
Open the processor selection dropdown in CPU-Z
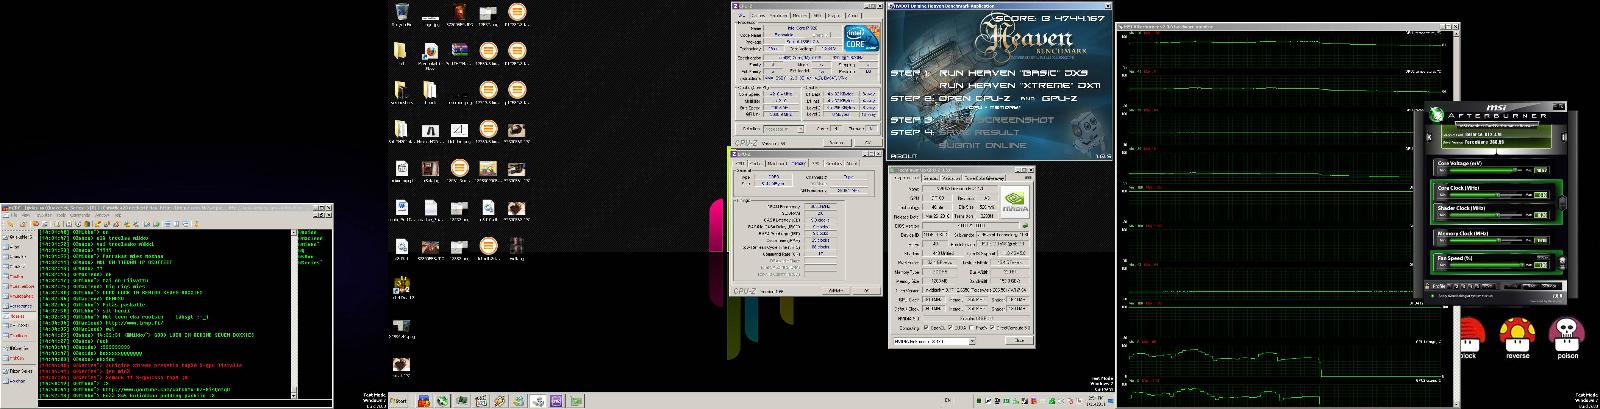(781, 128)
